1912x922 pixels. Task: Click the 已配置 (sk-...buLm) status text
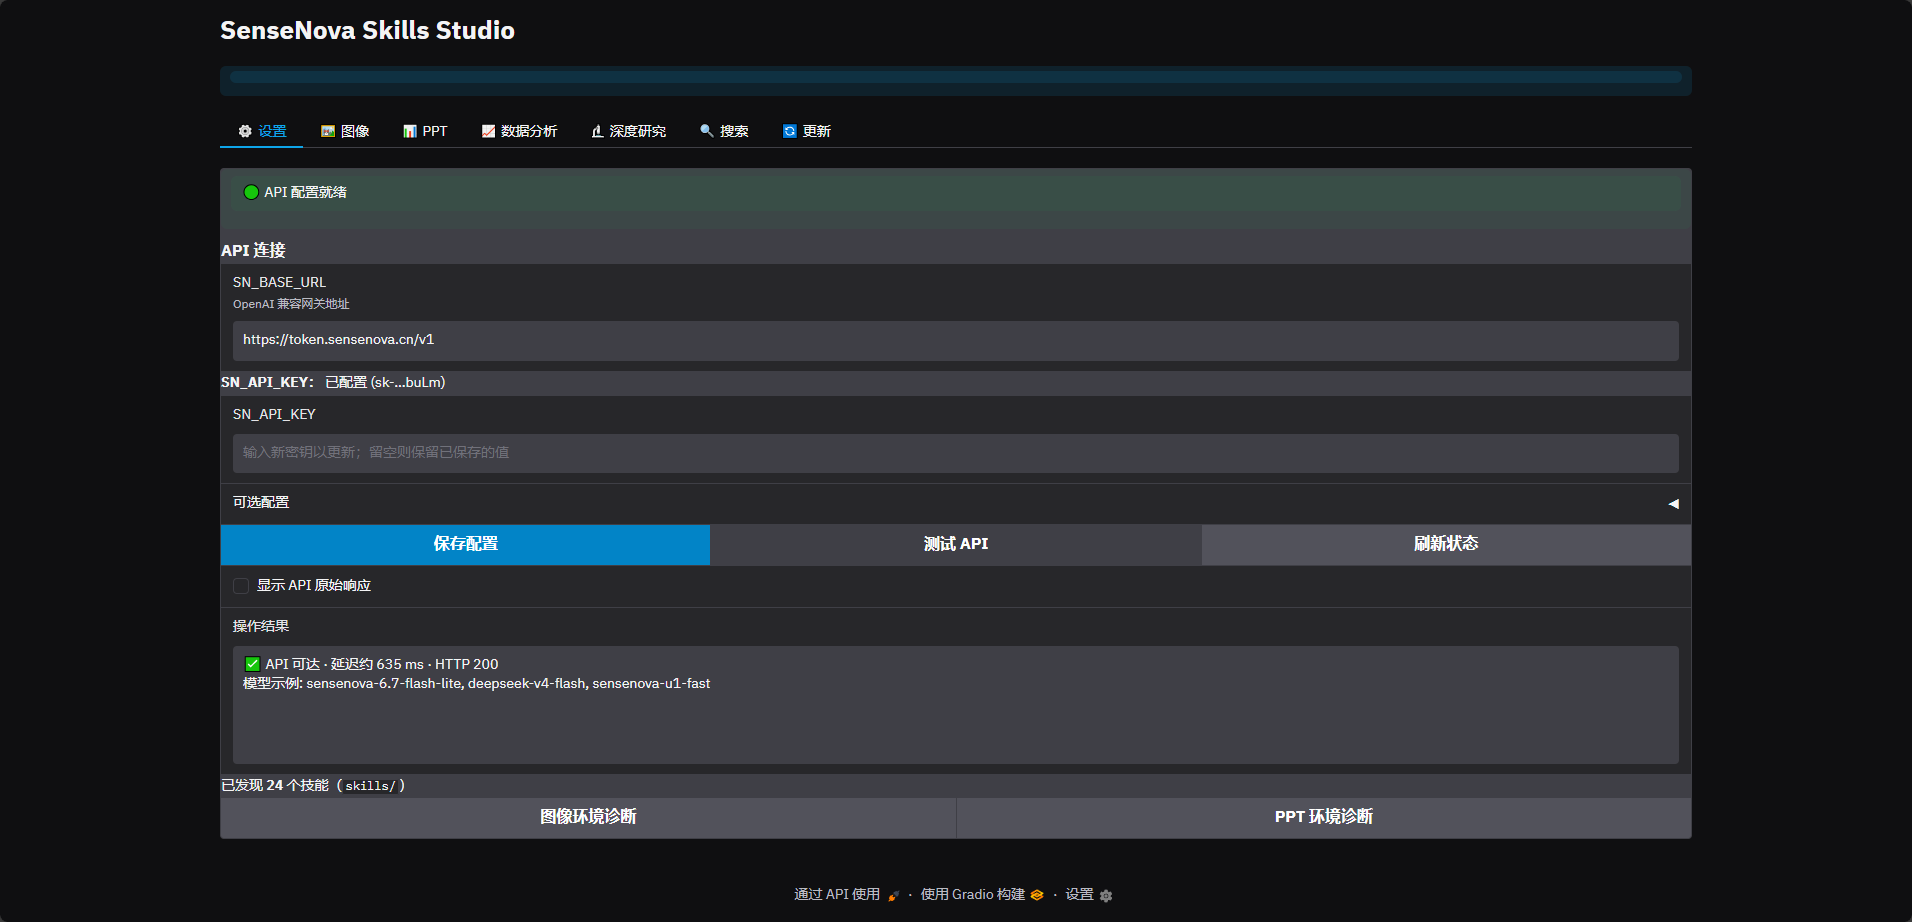point(385,382)
